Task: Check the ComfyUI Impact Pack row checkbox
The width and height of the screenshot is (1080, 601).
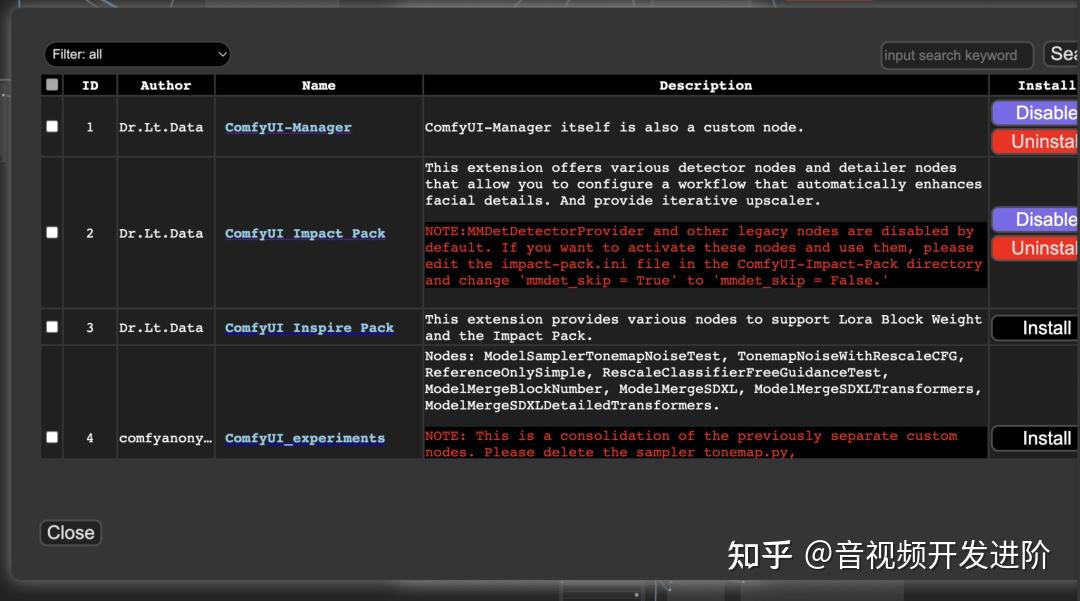Action: point(51,233)
